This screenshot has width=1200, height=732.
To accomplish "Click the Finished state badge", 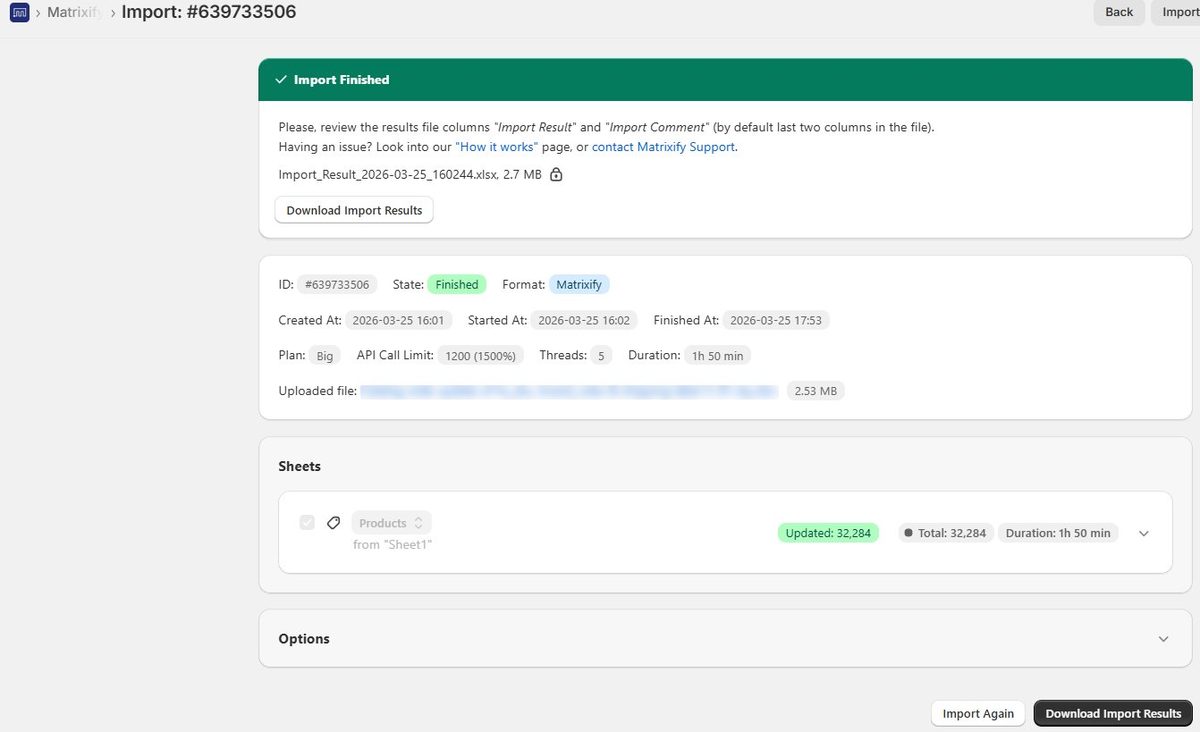I will pos(457,285).
